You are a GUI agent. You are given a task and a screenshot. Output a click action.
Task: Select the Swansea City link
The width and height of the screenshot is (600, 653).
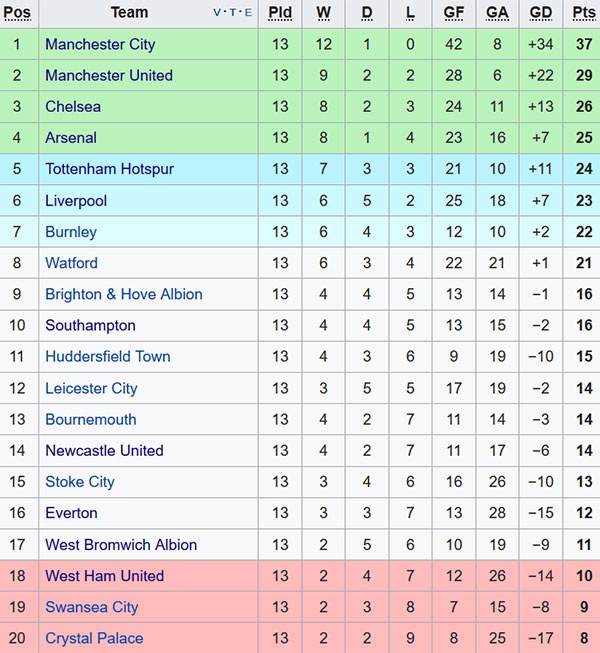91,607
